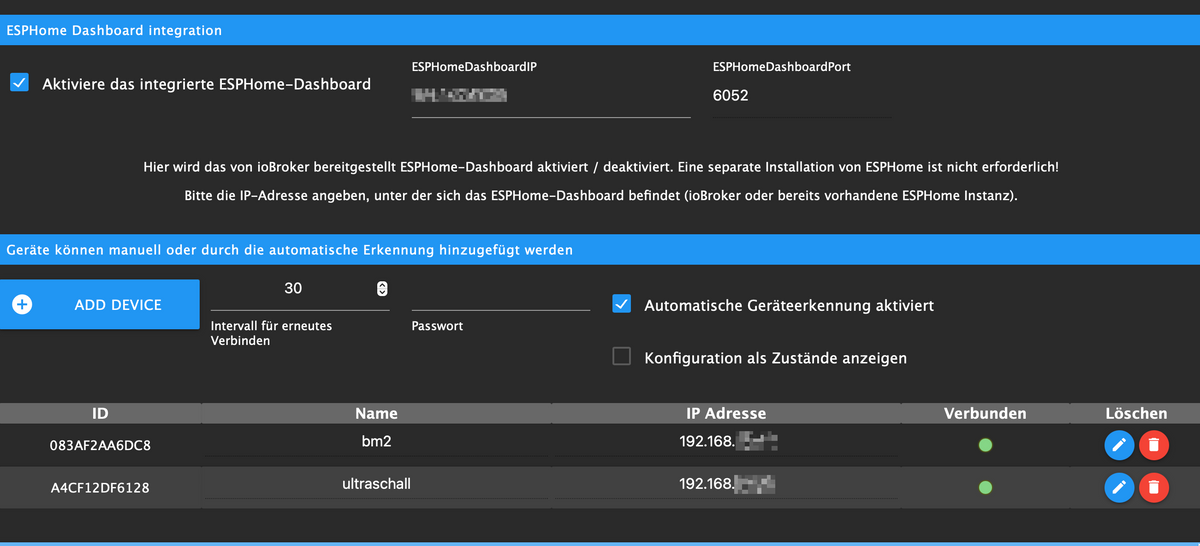1200x546 pixels.
Task: Click the Aktiviere das integrierte ESPHome-Dashboard label
Action: coord(206,84)
